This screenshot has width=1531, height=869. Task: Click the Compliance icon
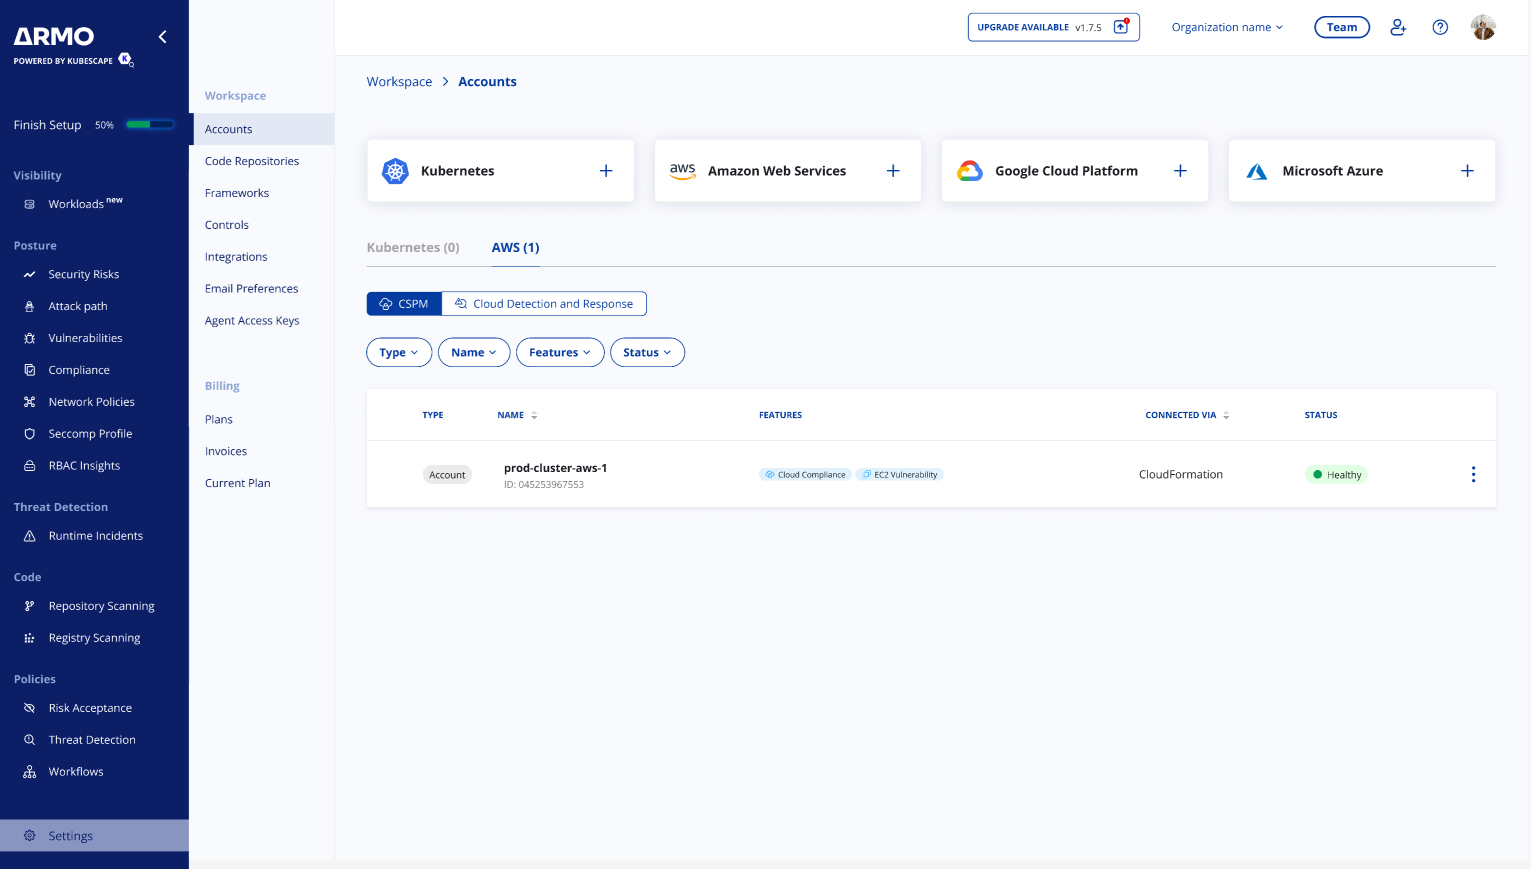coord(29,370)
